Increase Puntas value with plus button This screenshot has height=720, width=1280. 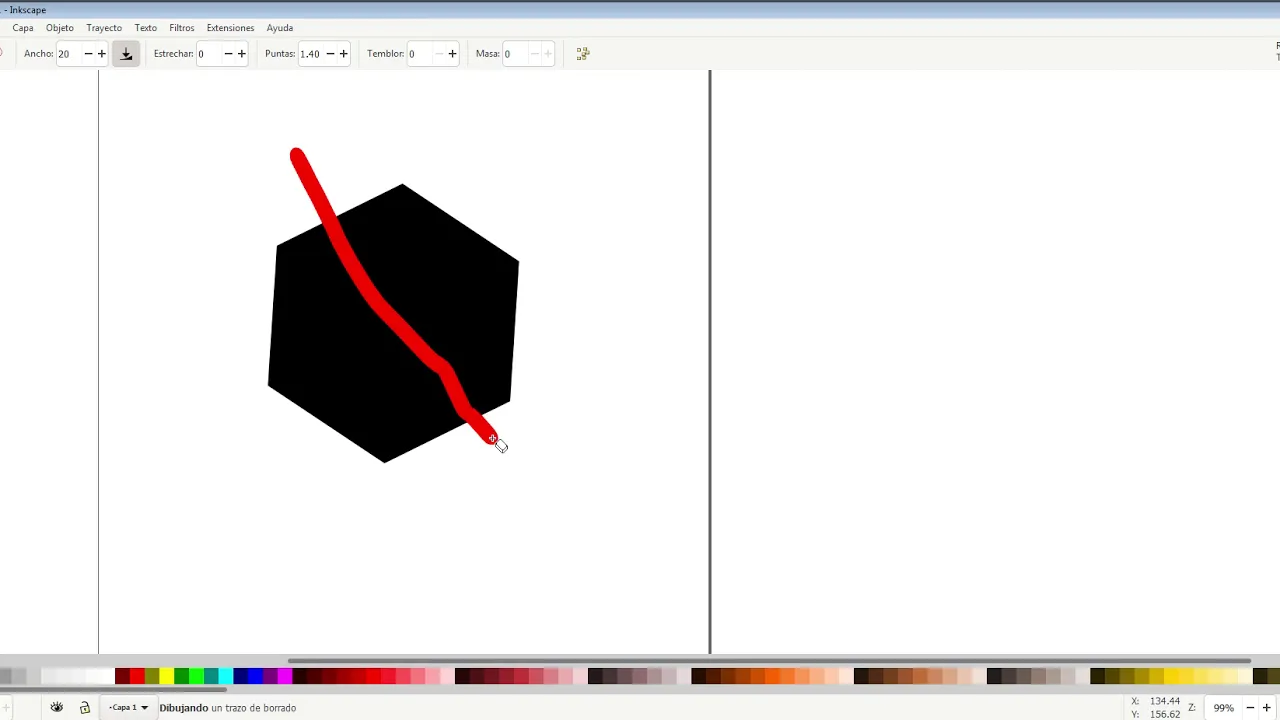click(x=343, y=54)
